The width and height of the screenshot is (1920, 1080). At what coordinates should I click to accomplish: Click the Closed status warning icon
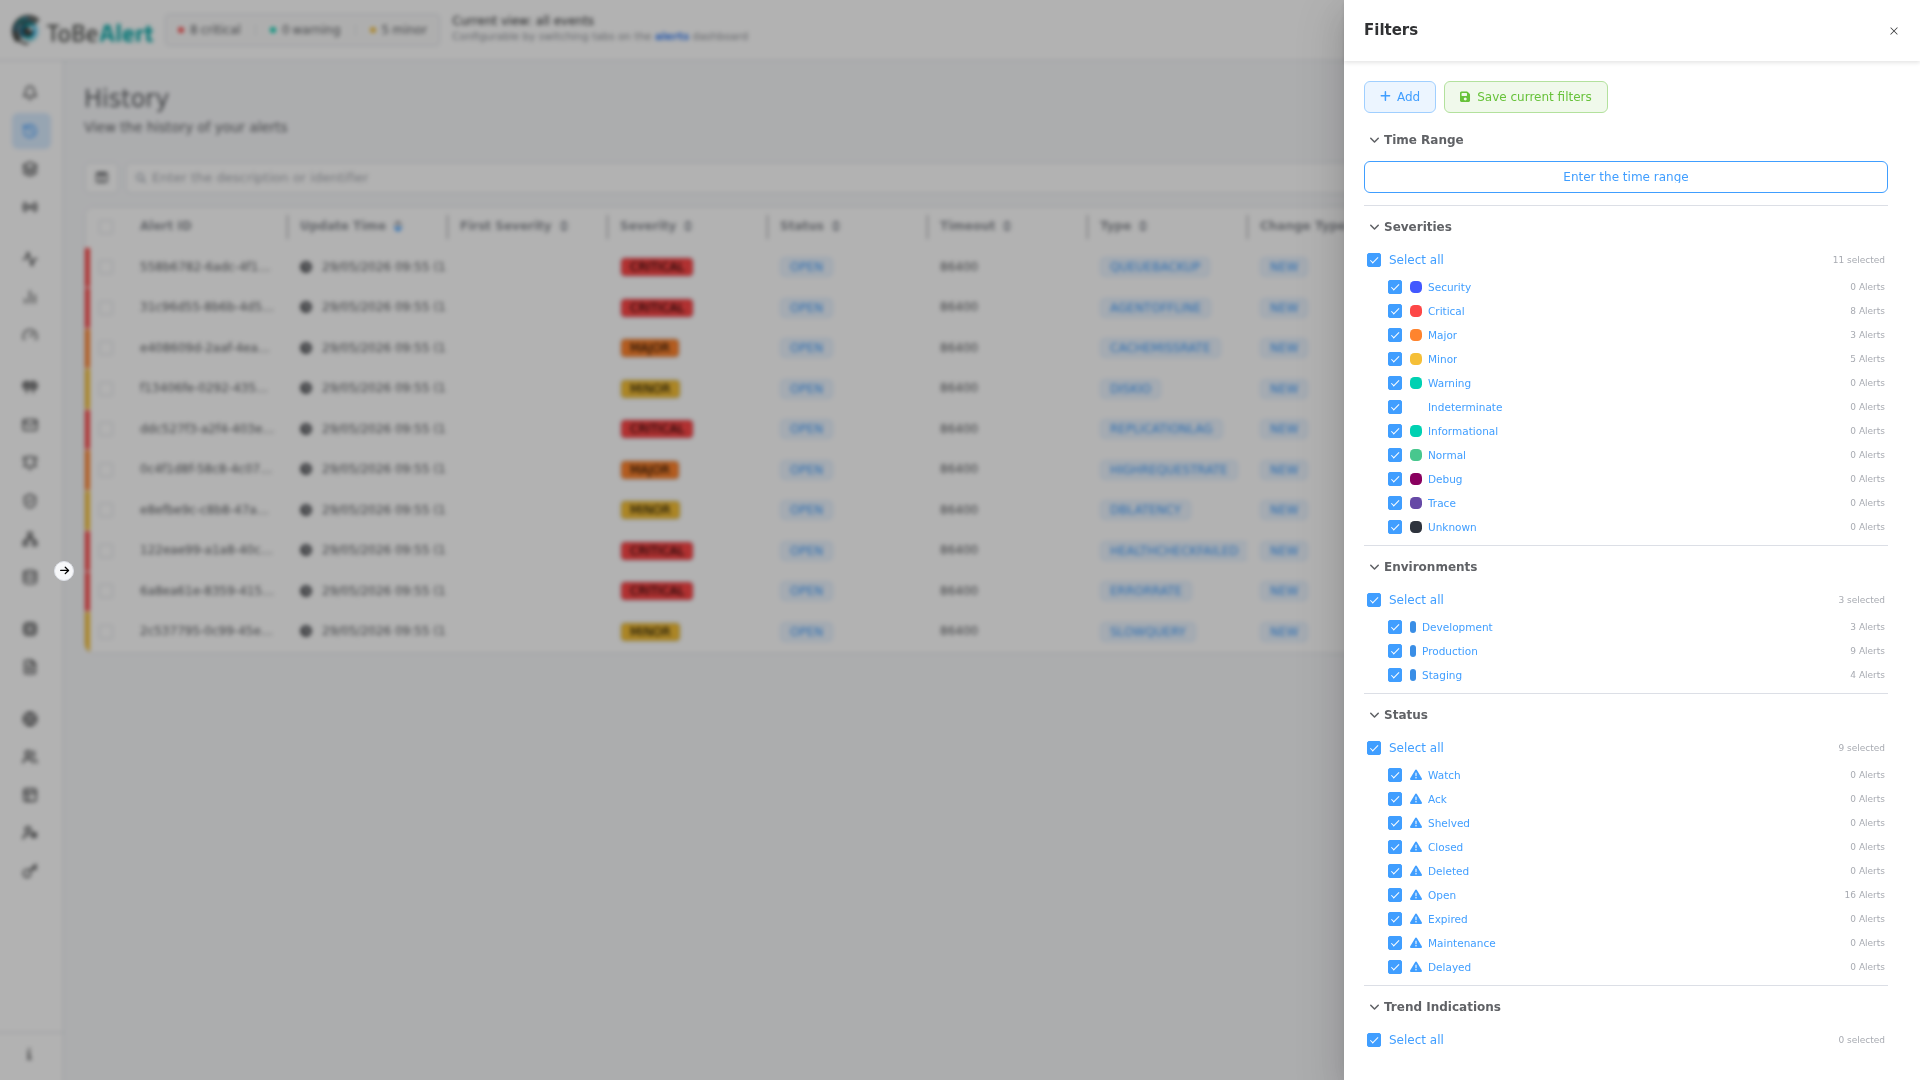(x=1416, y=847)
